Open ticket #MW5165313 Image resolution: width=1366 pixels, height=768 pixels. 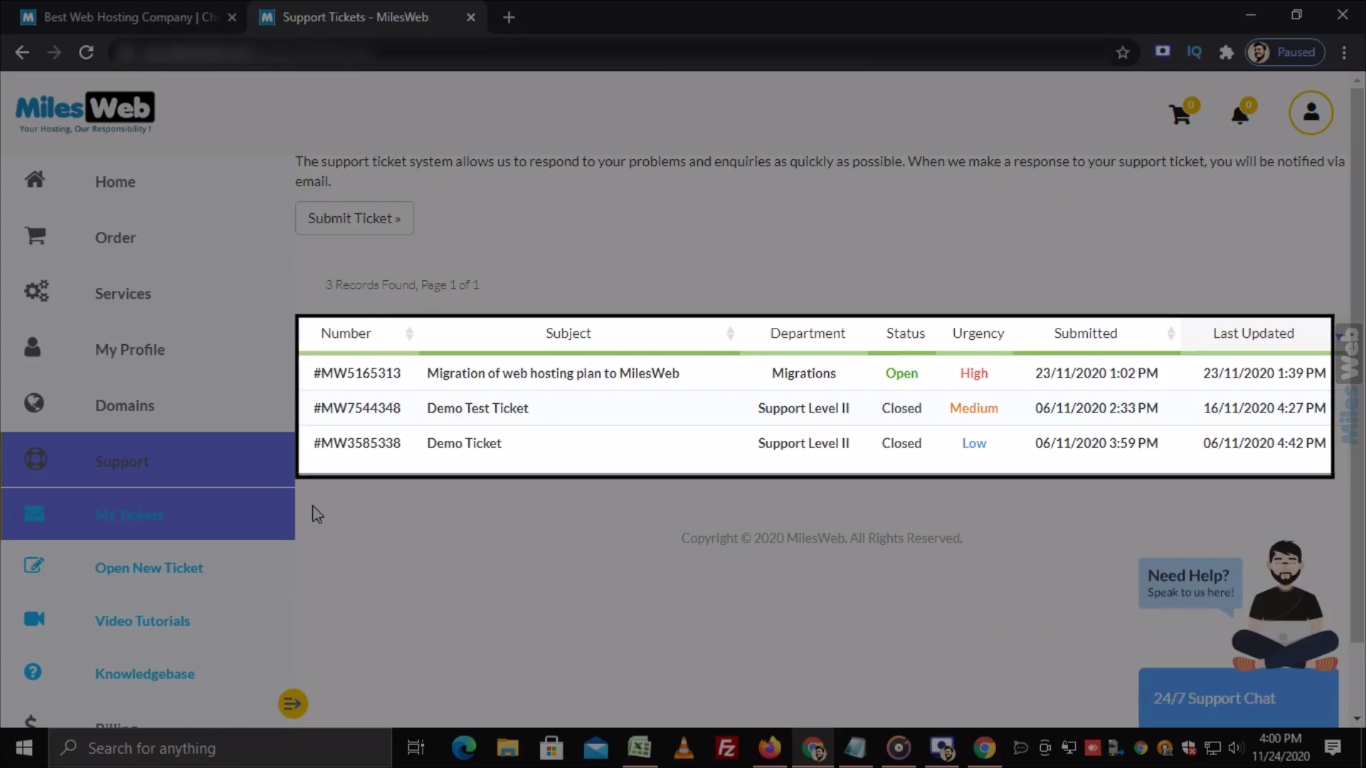[357, 373]
